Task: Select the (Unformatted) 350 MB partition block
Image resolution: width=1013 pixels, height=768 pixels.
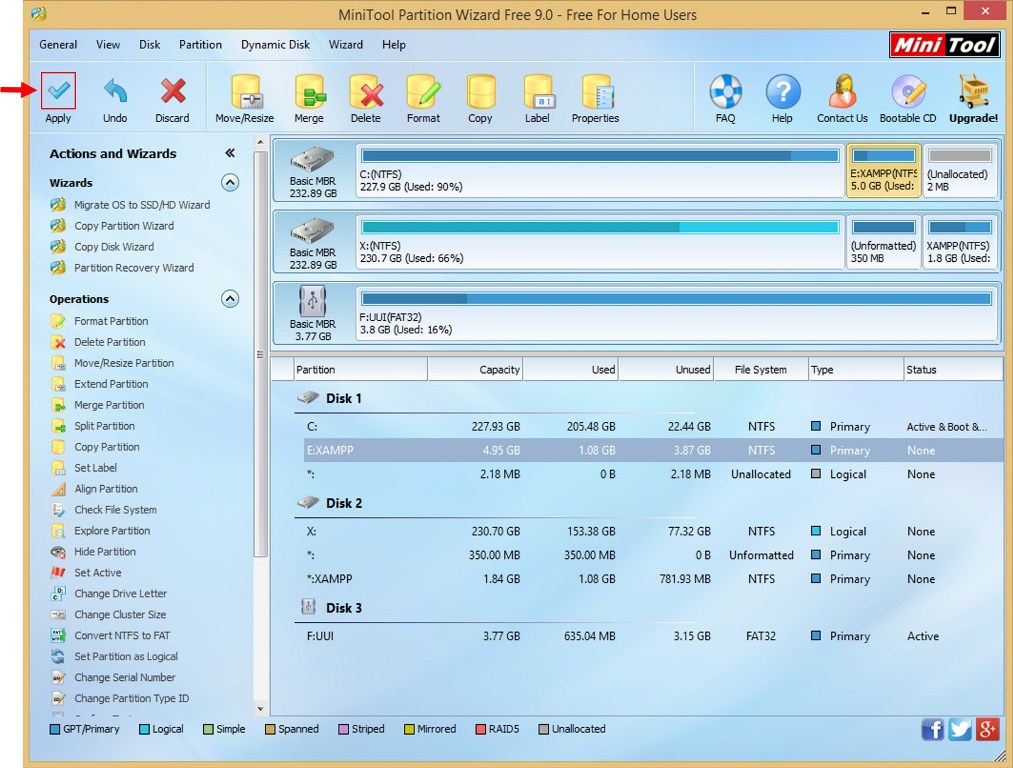Action: click(884, 242)
